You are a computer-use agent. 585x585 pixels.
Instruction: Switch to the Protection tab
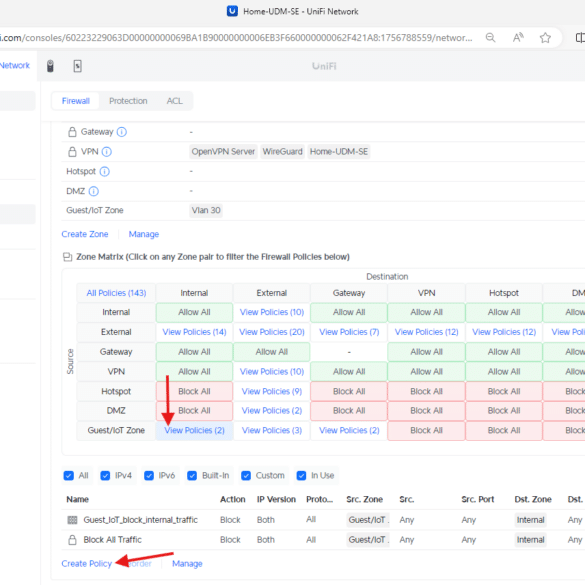[128, 101]
